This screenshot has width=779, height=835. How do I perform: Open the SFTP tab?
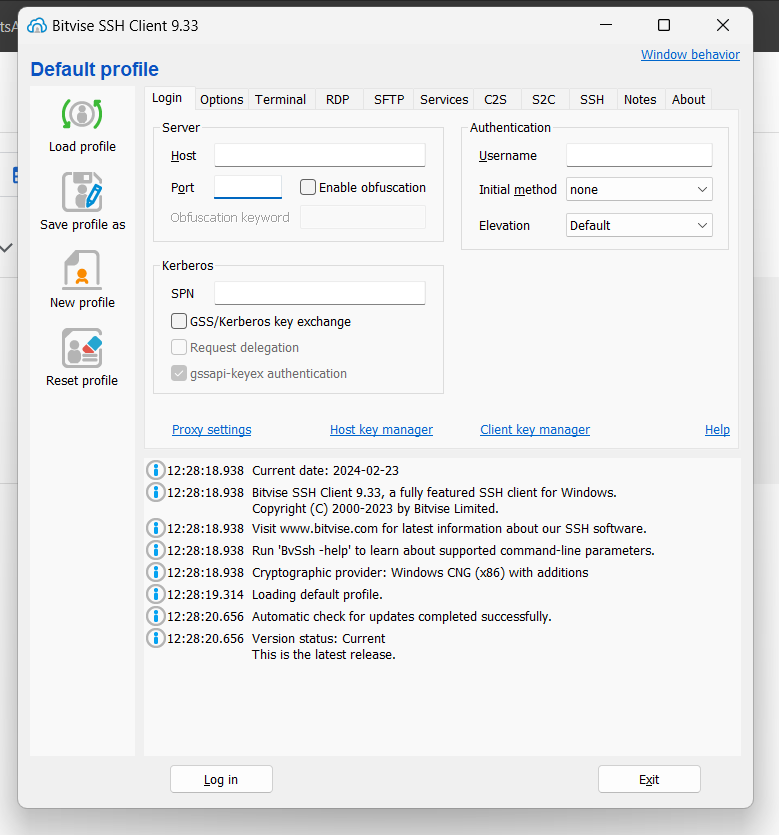[x=389, y=100]
